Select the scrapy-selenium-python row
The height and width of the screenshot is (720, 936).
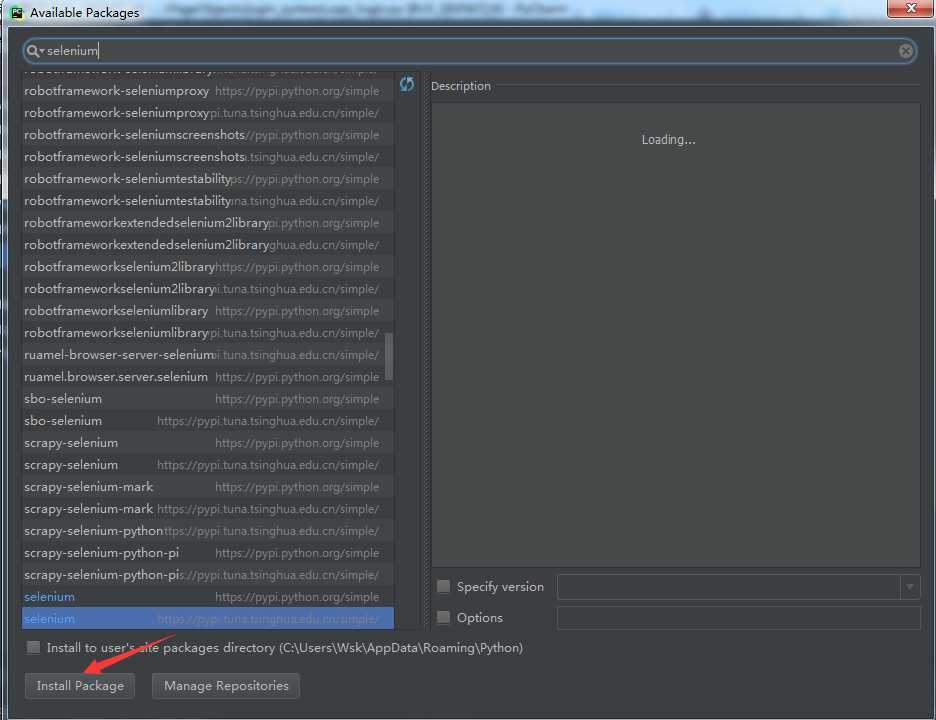[x=208, y=531]
